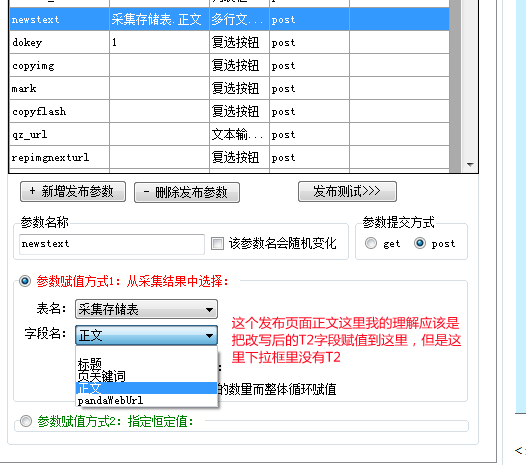Pick 关键词 entry in field list
Screen dimensions: 526x465
point(147,376)
